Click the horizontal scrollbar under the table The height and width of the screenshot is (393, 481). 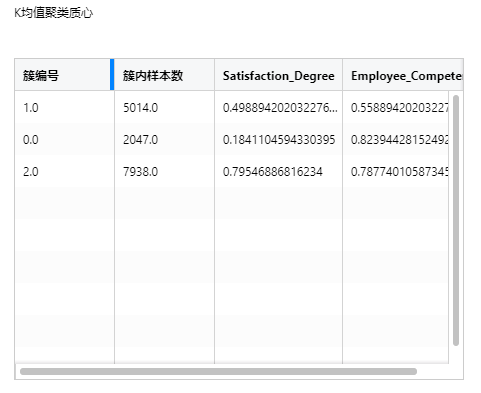click(x=218, y=371)
